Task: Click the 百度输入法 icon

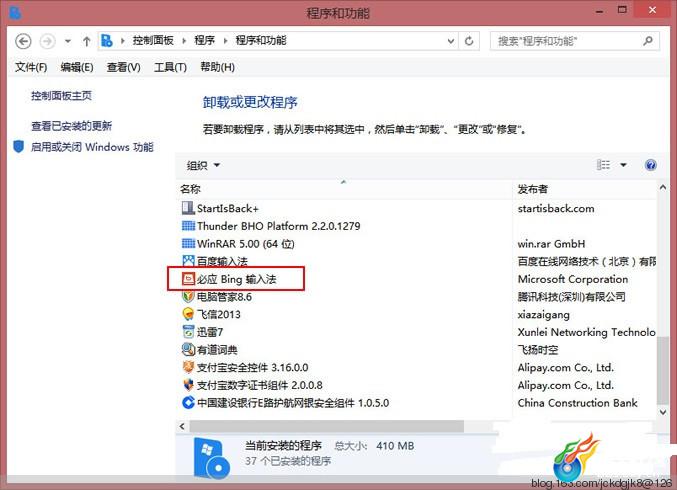Action: pos(188,261)
